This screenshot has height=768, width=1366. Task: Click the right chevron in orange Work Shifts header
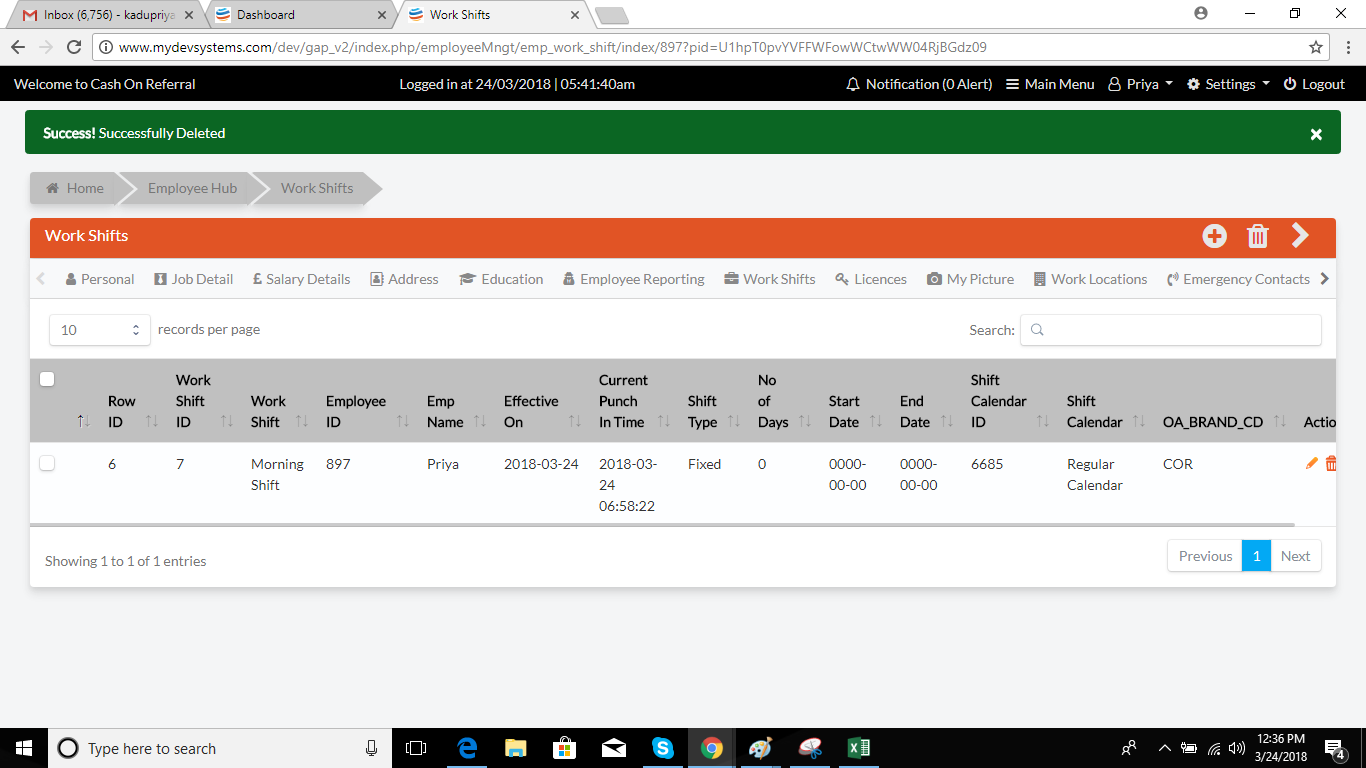[1300, 235]
